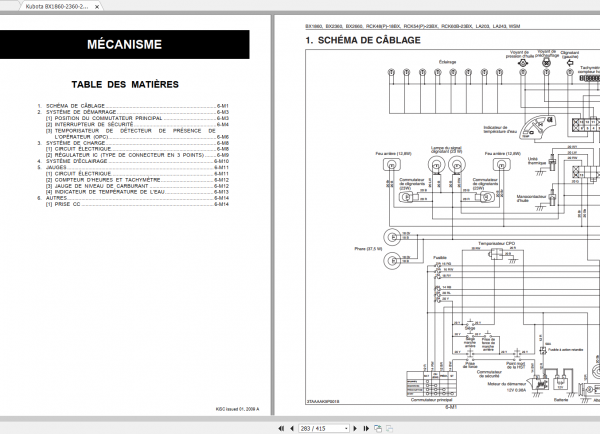Open TOC entry Position du commutateur principal
The height and width of the screenshot is (434, 600).
137,118
